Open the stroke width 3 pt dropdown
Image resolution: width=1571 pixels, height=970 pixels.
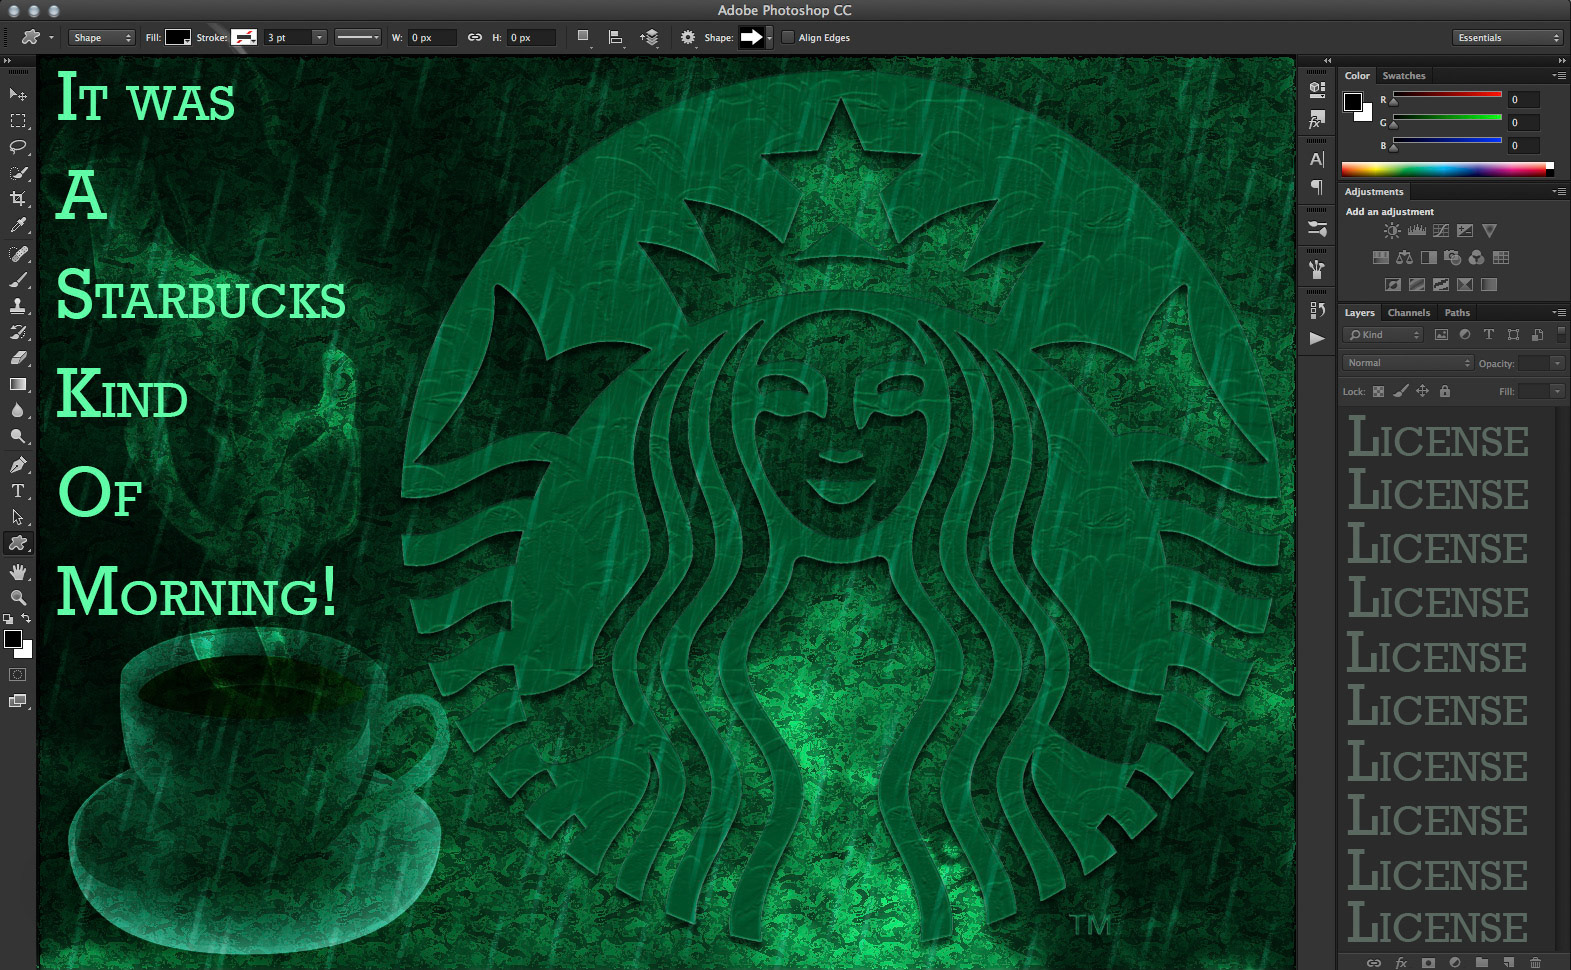(319, 38)
